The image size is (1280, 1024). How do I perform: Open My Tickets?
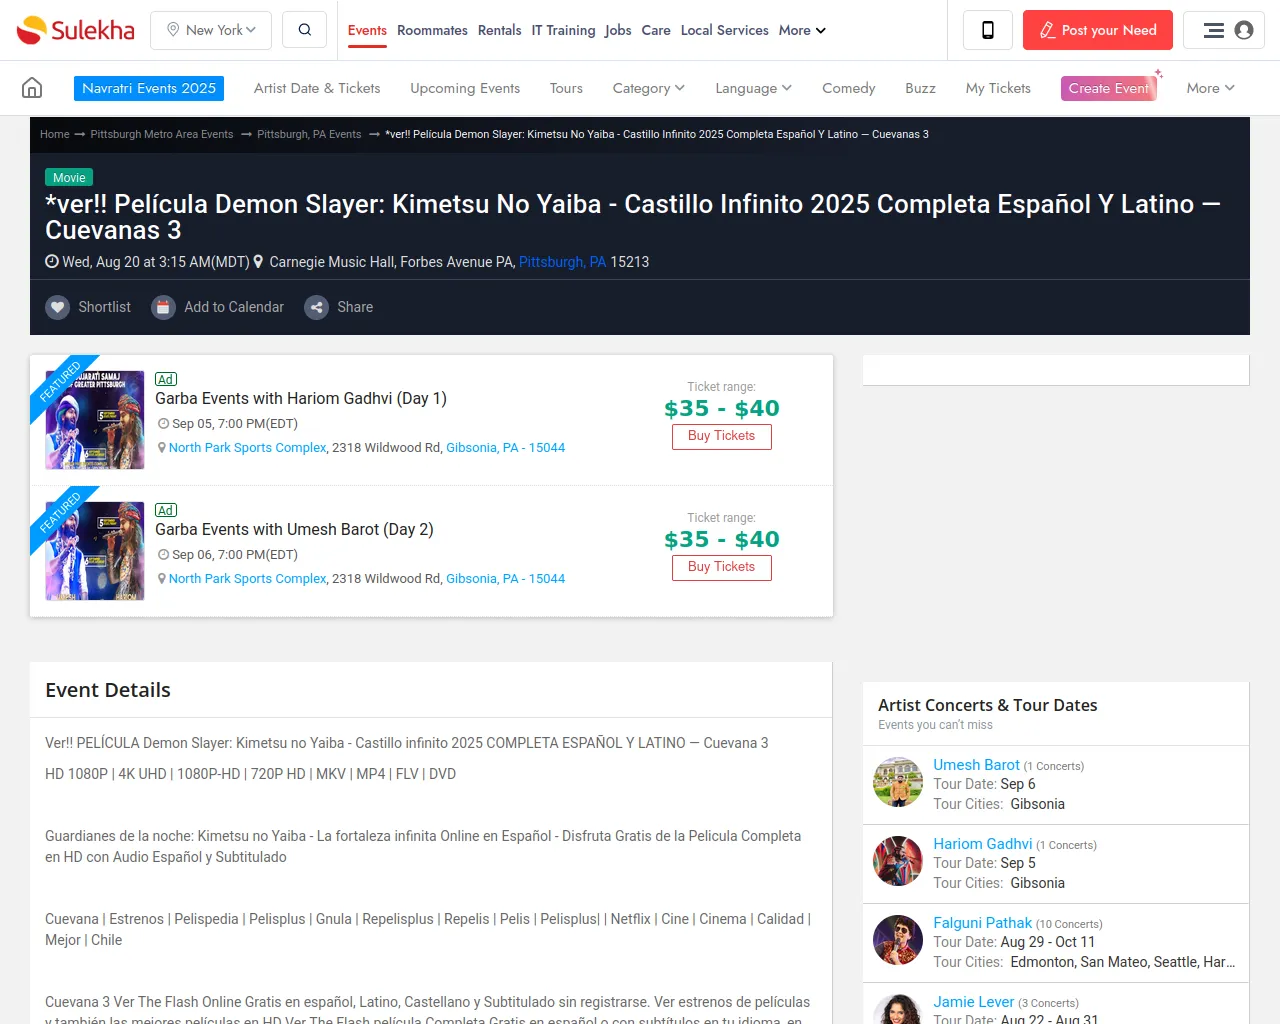(x=998, y=88)
